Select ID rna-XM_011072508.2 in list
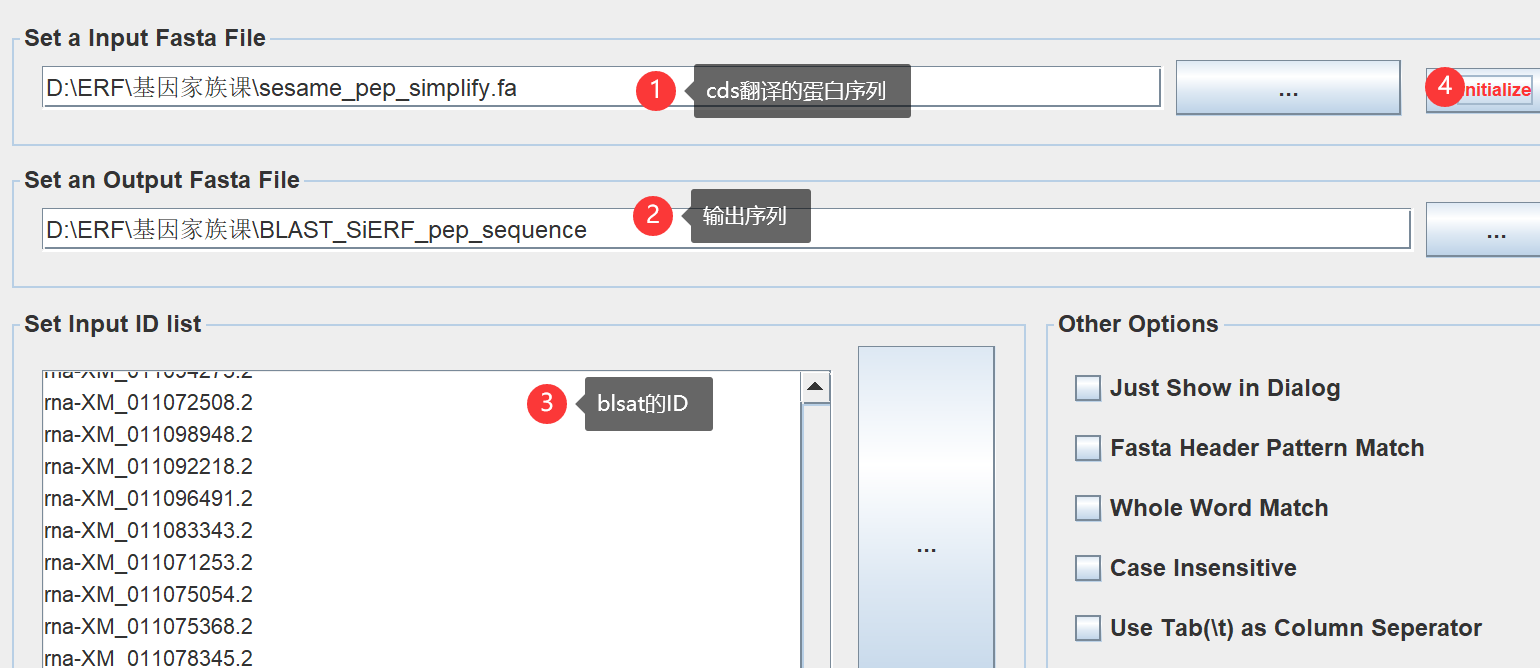The height and width of the screenshot is (668, 1540). (149, 403)
